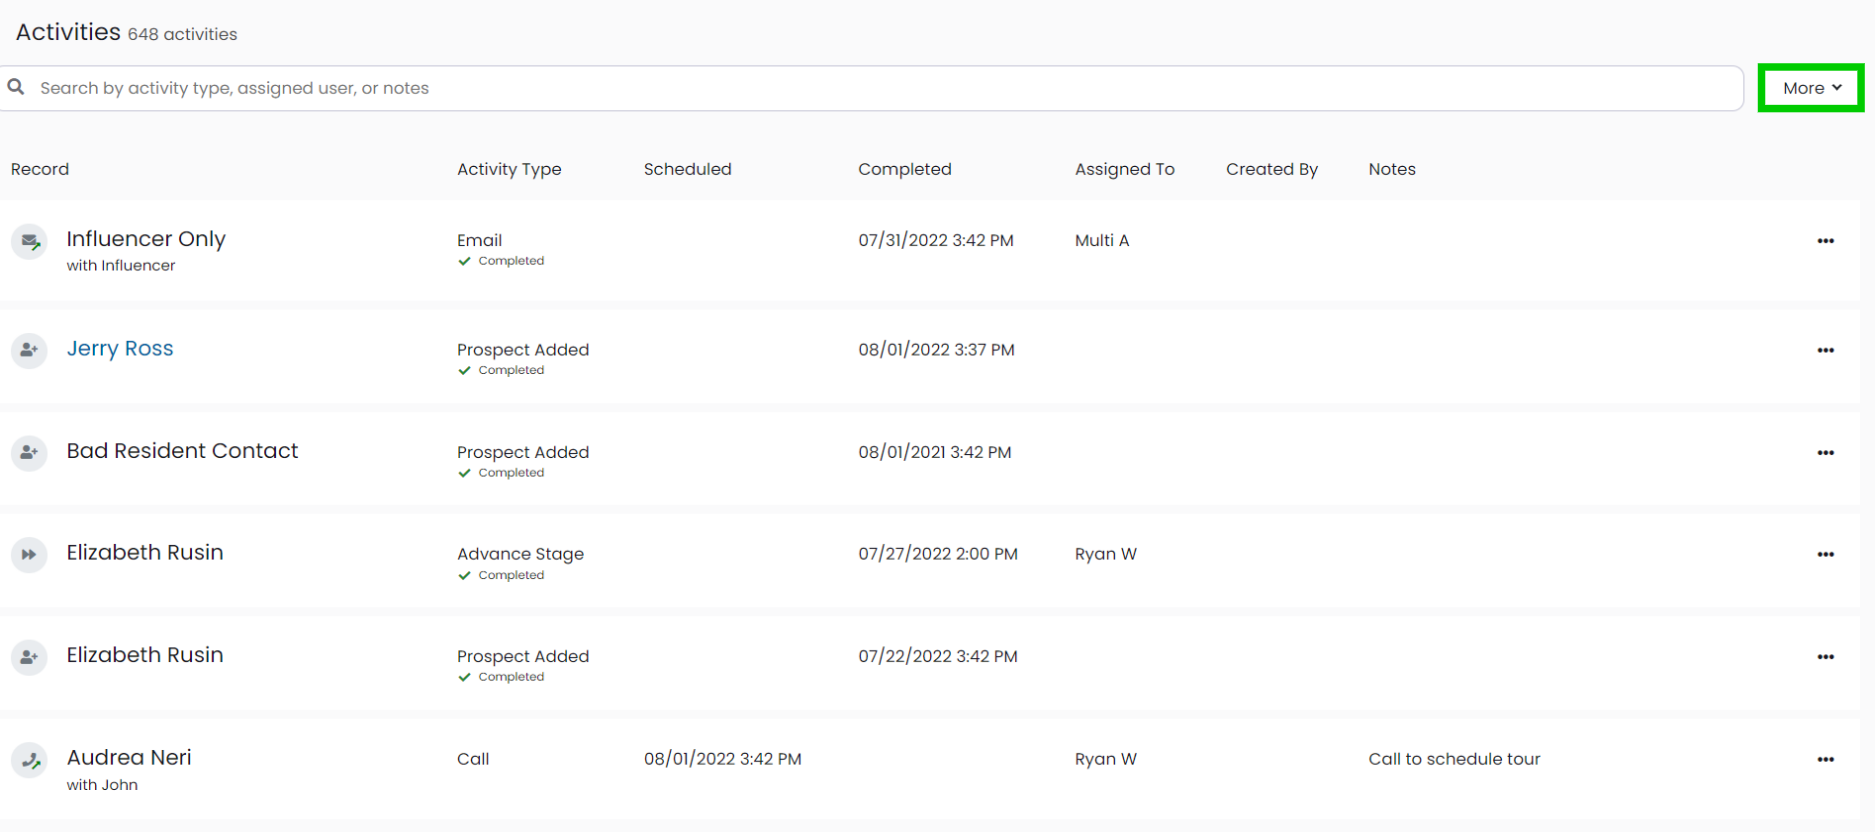
Task: Click the Created By column header
Action: [1272, 169]
